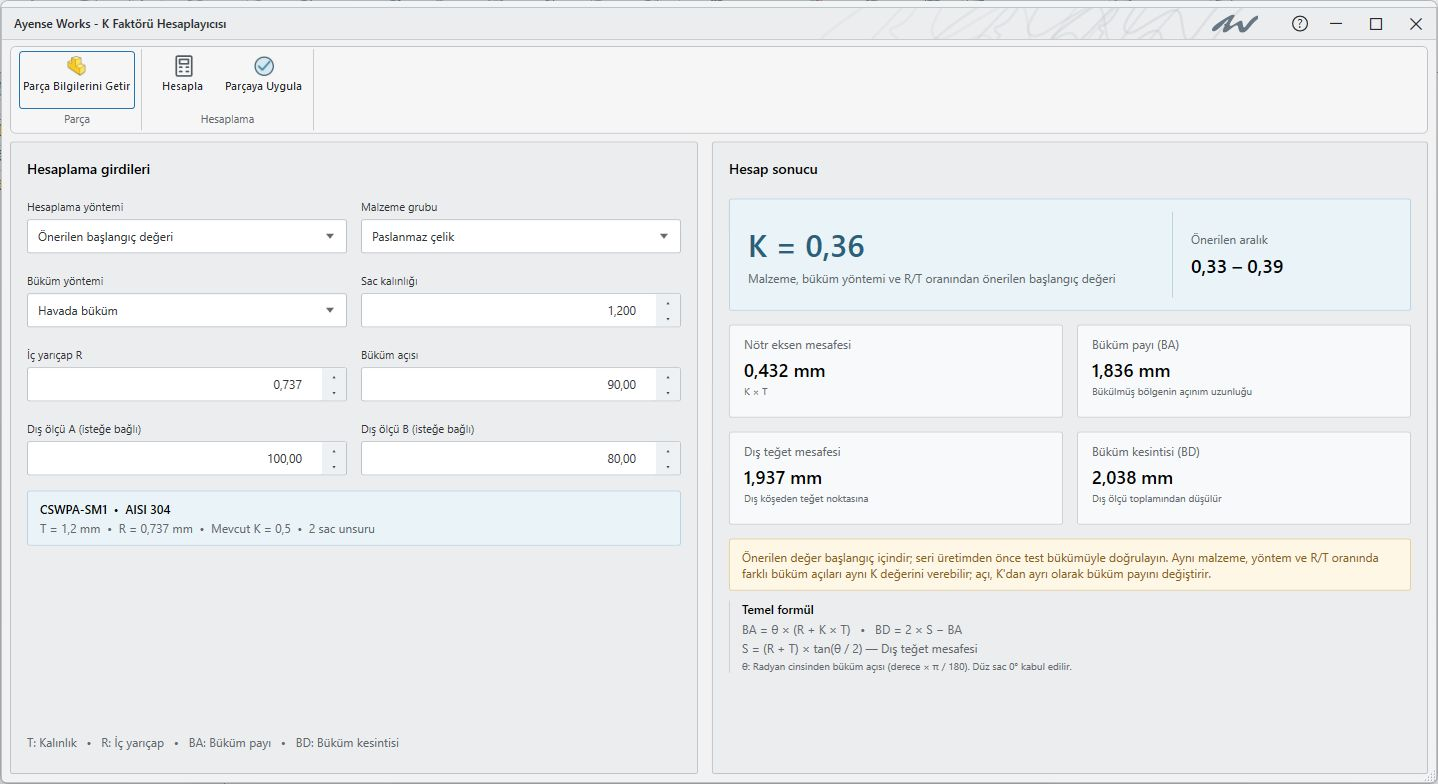Click the Büküm kesintisi 2,038 mm value
Screen dimensions: 1438x784
click(1133, 478)
